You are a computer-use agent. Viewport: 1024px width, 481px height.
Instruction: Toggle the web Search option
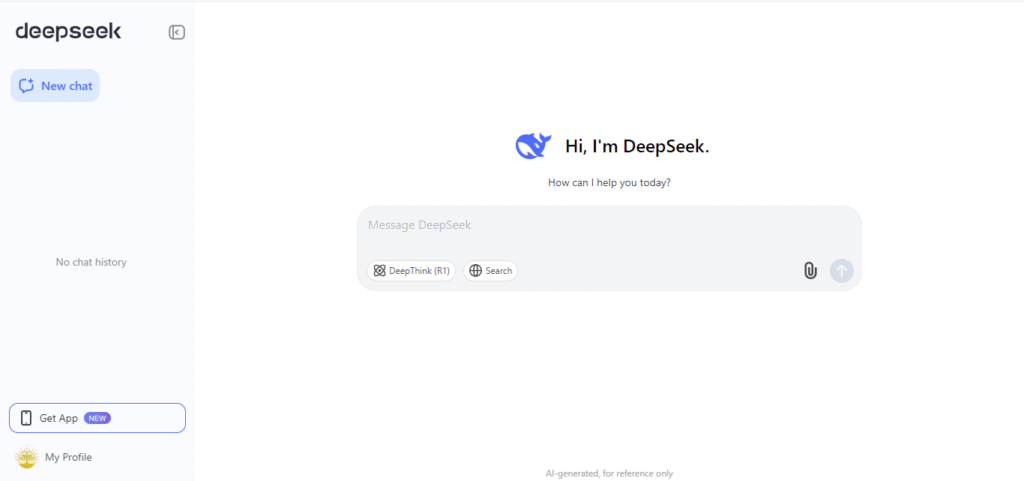490,271
